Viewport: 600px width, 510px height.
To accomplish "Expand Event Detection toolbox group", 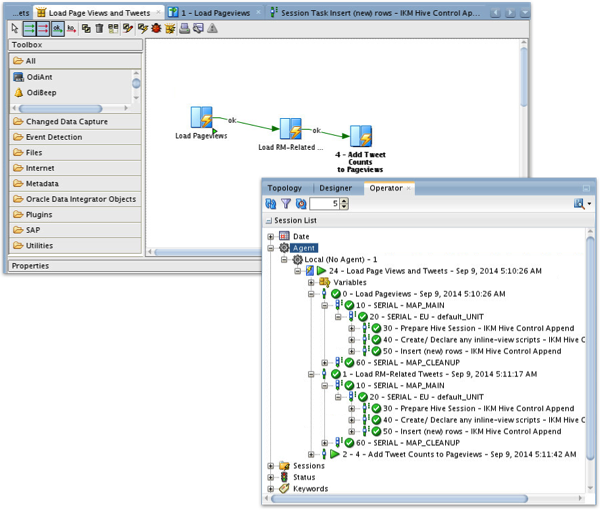I will (x=75, y=137).
